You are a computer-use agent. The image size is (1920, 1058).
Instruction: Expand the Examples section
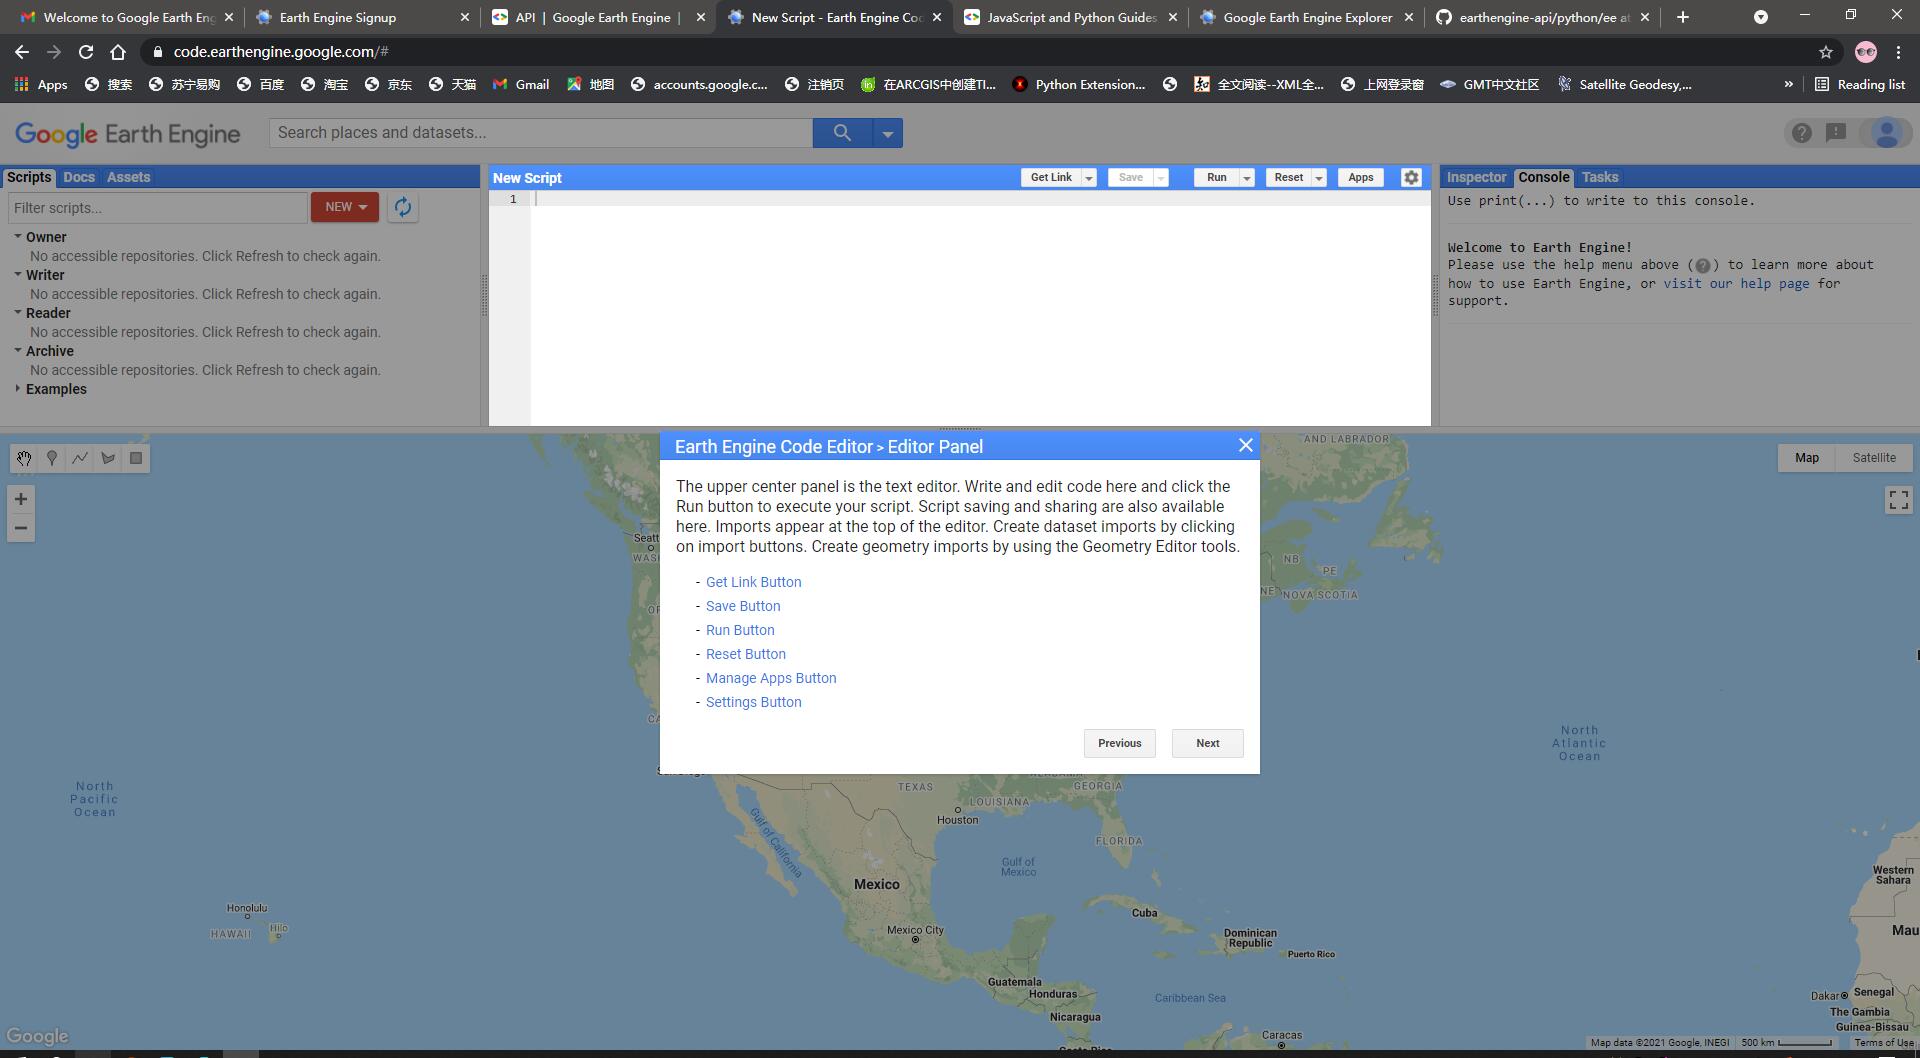[18, 389]
